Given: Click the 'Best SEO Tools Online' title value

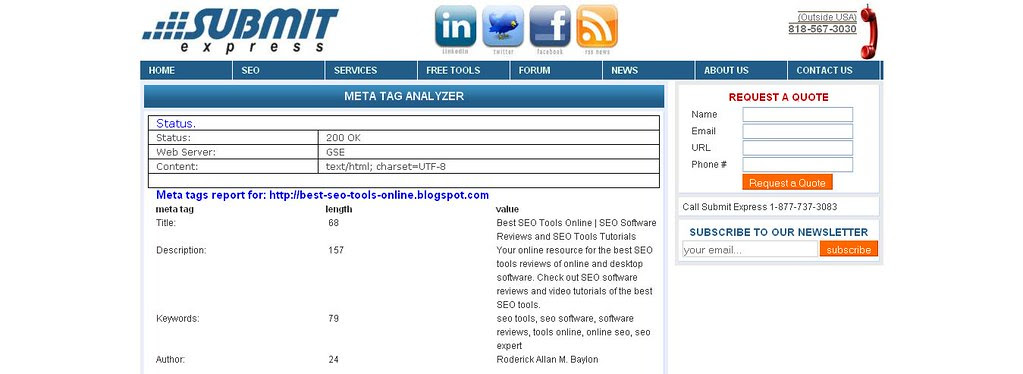Looking at the screenshot, I should coord(576,230).
